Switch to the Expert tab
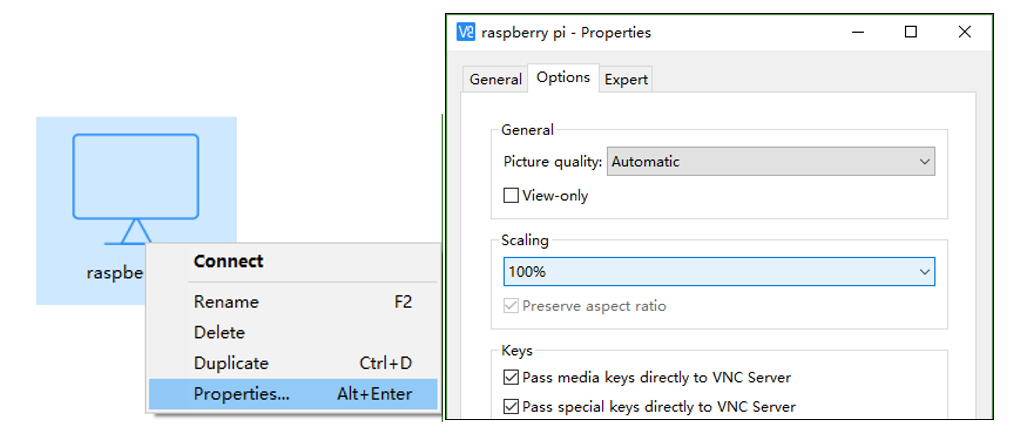Image resolution: width=1012 pixels, height=438 pixels. click(626, 79)
